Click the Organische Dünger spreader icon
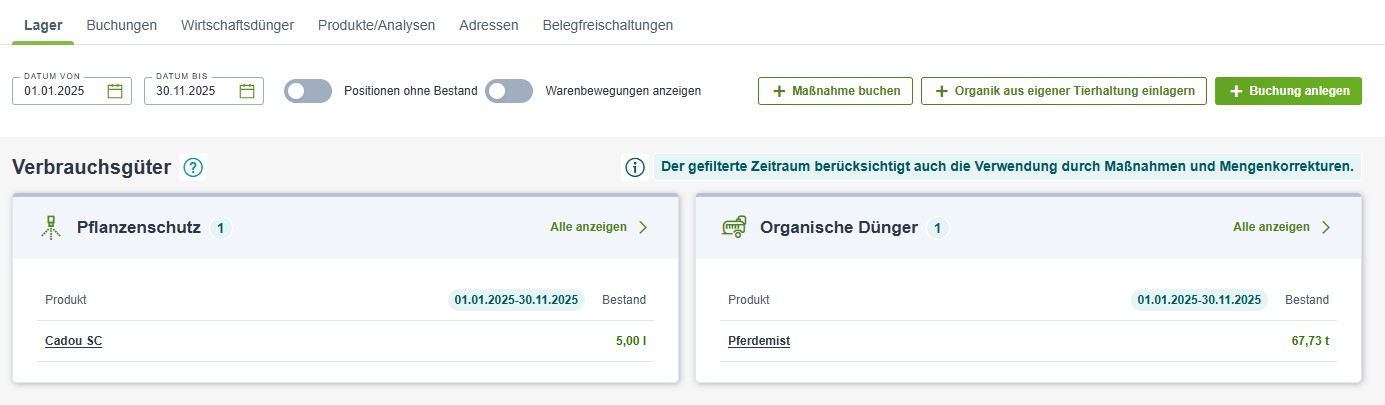This screenshot has height=405, width=1385. [x=735, y=227]
